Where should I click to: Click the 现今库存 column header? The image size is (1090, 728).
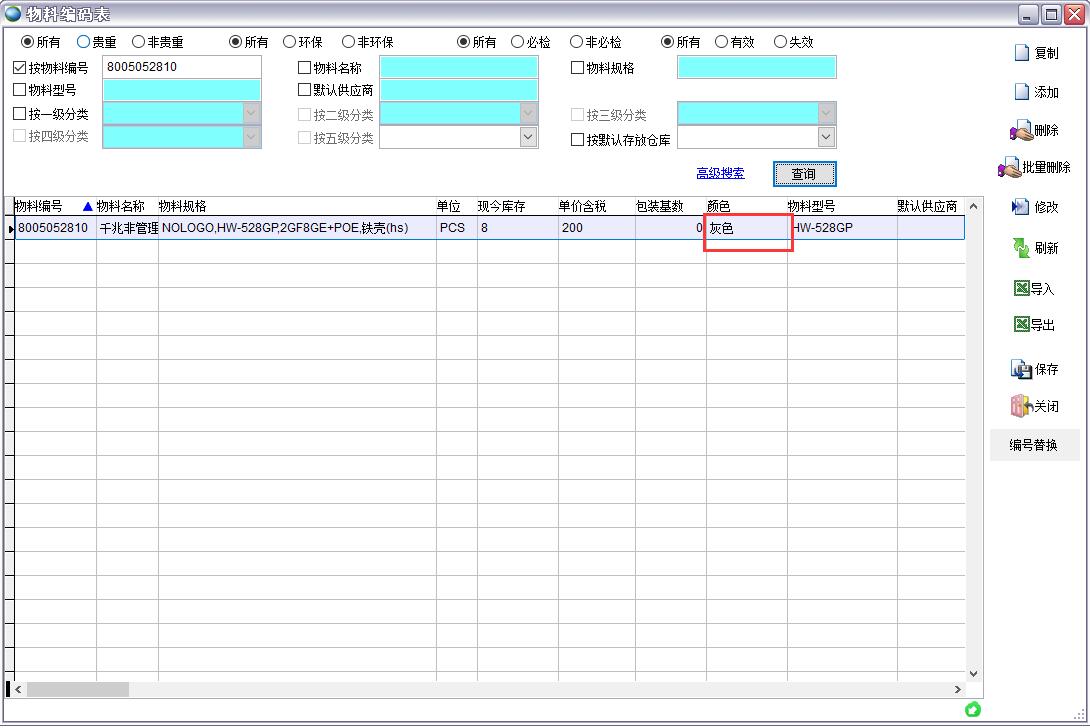tap(501, 206)
